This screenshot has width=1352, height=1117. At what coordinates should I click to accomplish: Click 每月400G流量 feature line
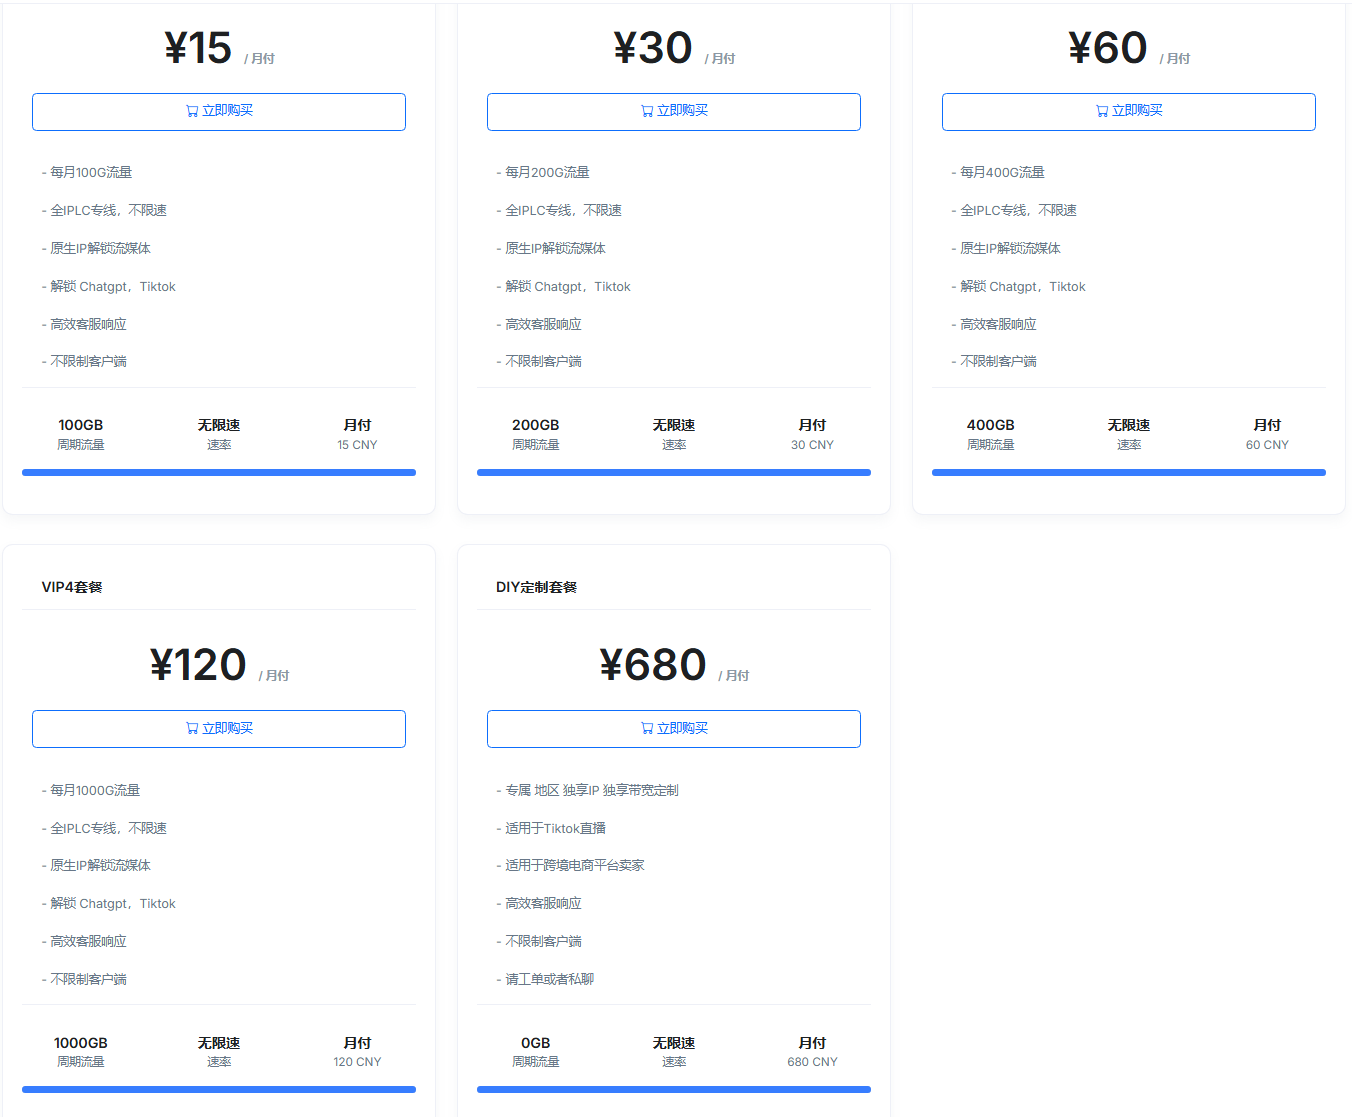point(1002,172)
